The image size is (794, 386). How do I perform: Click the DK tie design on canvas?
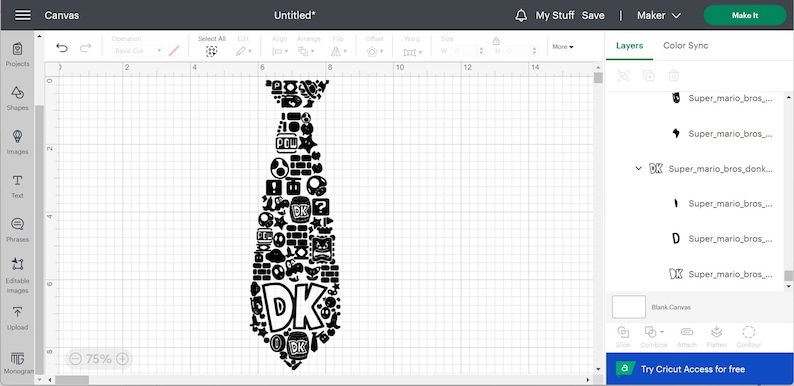pyautogui.click(x=295, y=224)
